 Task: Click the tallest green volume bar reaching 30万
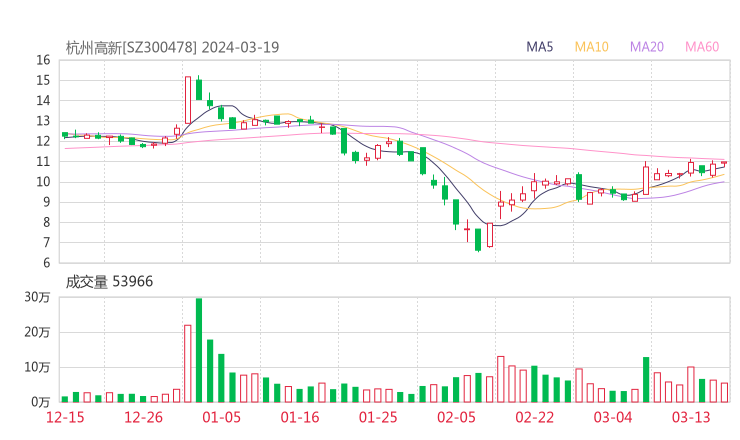pyautogui.click(x=199, y=350)
